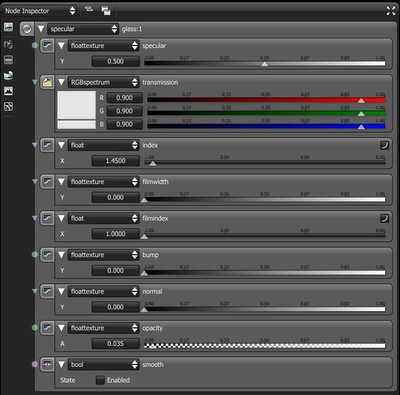This screenshot has height=395, width=400.
Task: Click the transmission white color swatch
Action: tap(77, 105)
